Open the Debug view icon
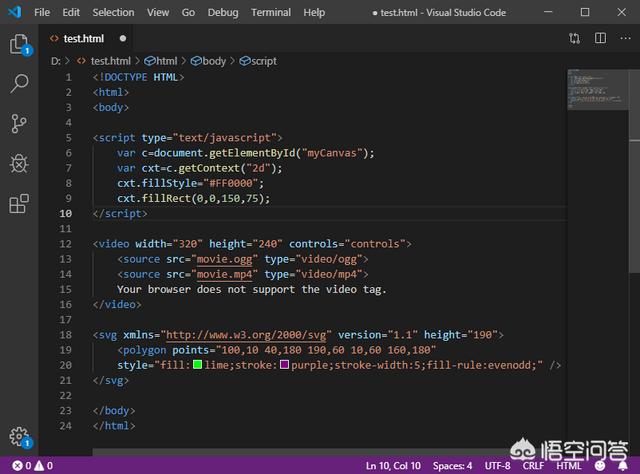 point(19,163)
